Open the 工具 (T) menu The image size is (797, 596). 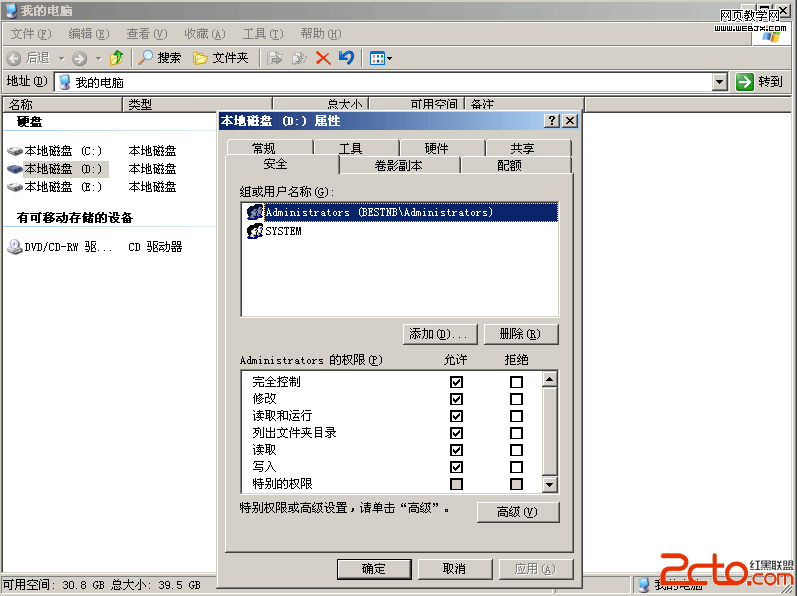(262, 34)
